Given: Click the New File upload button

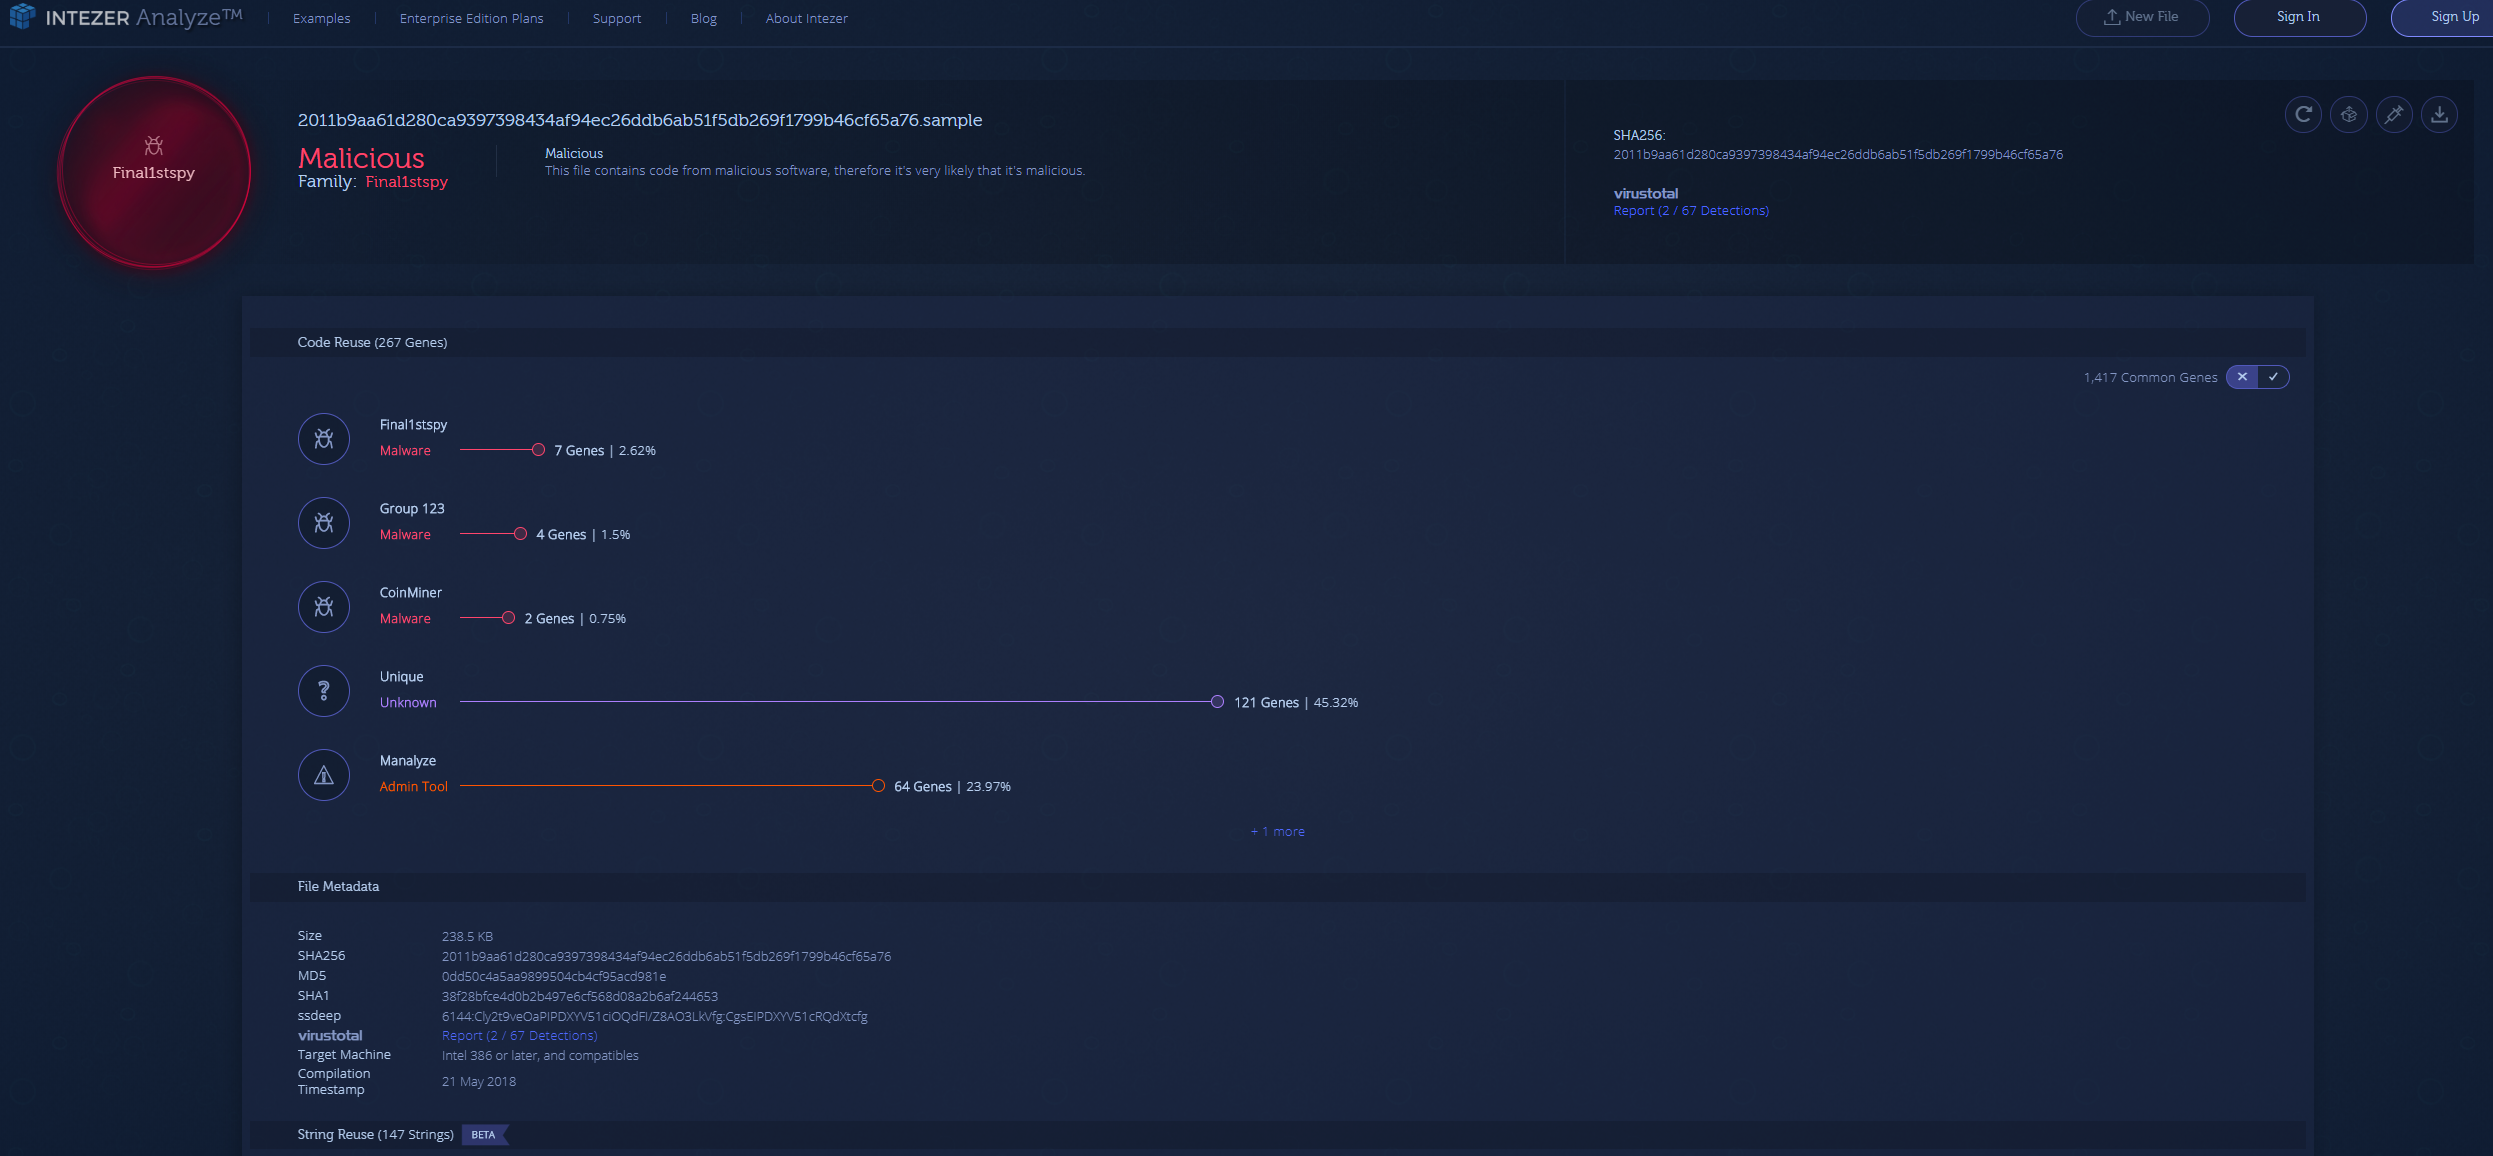Looking at the screenshot, I should click(x=2141, y=17).
